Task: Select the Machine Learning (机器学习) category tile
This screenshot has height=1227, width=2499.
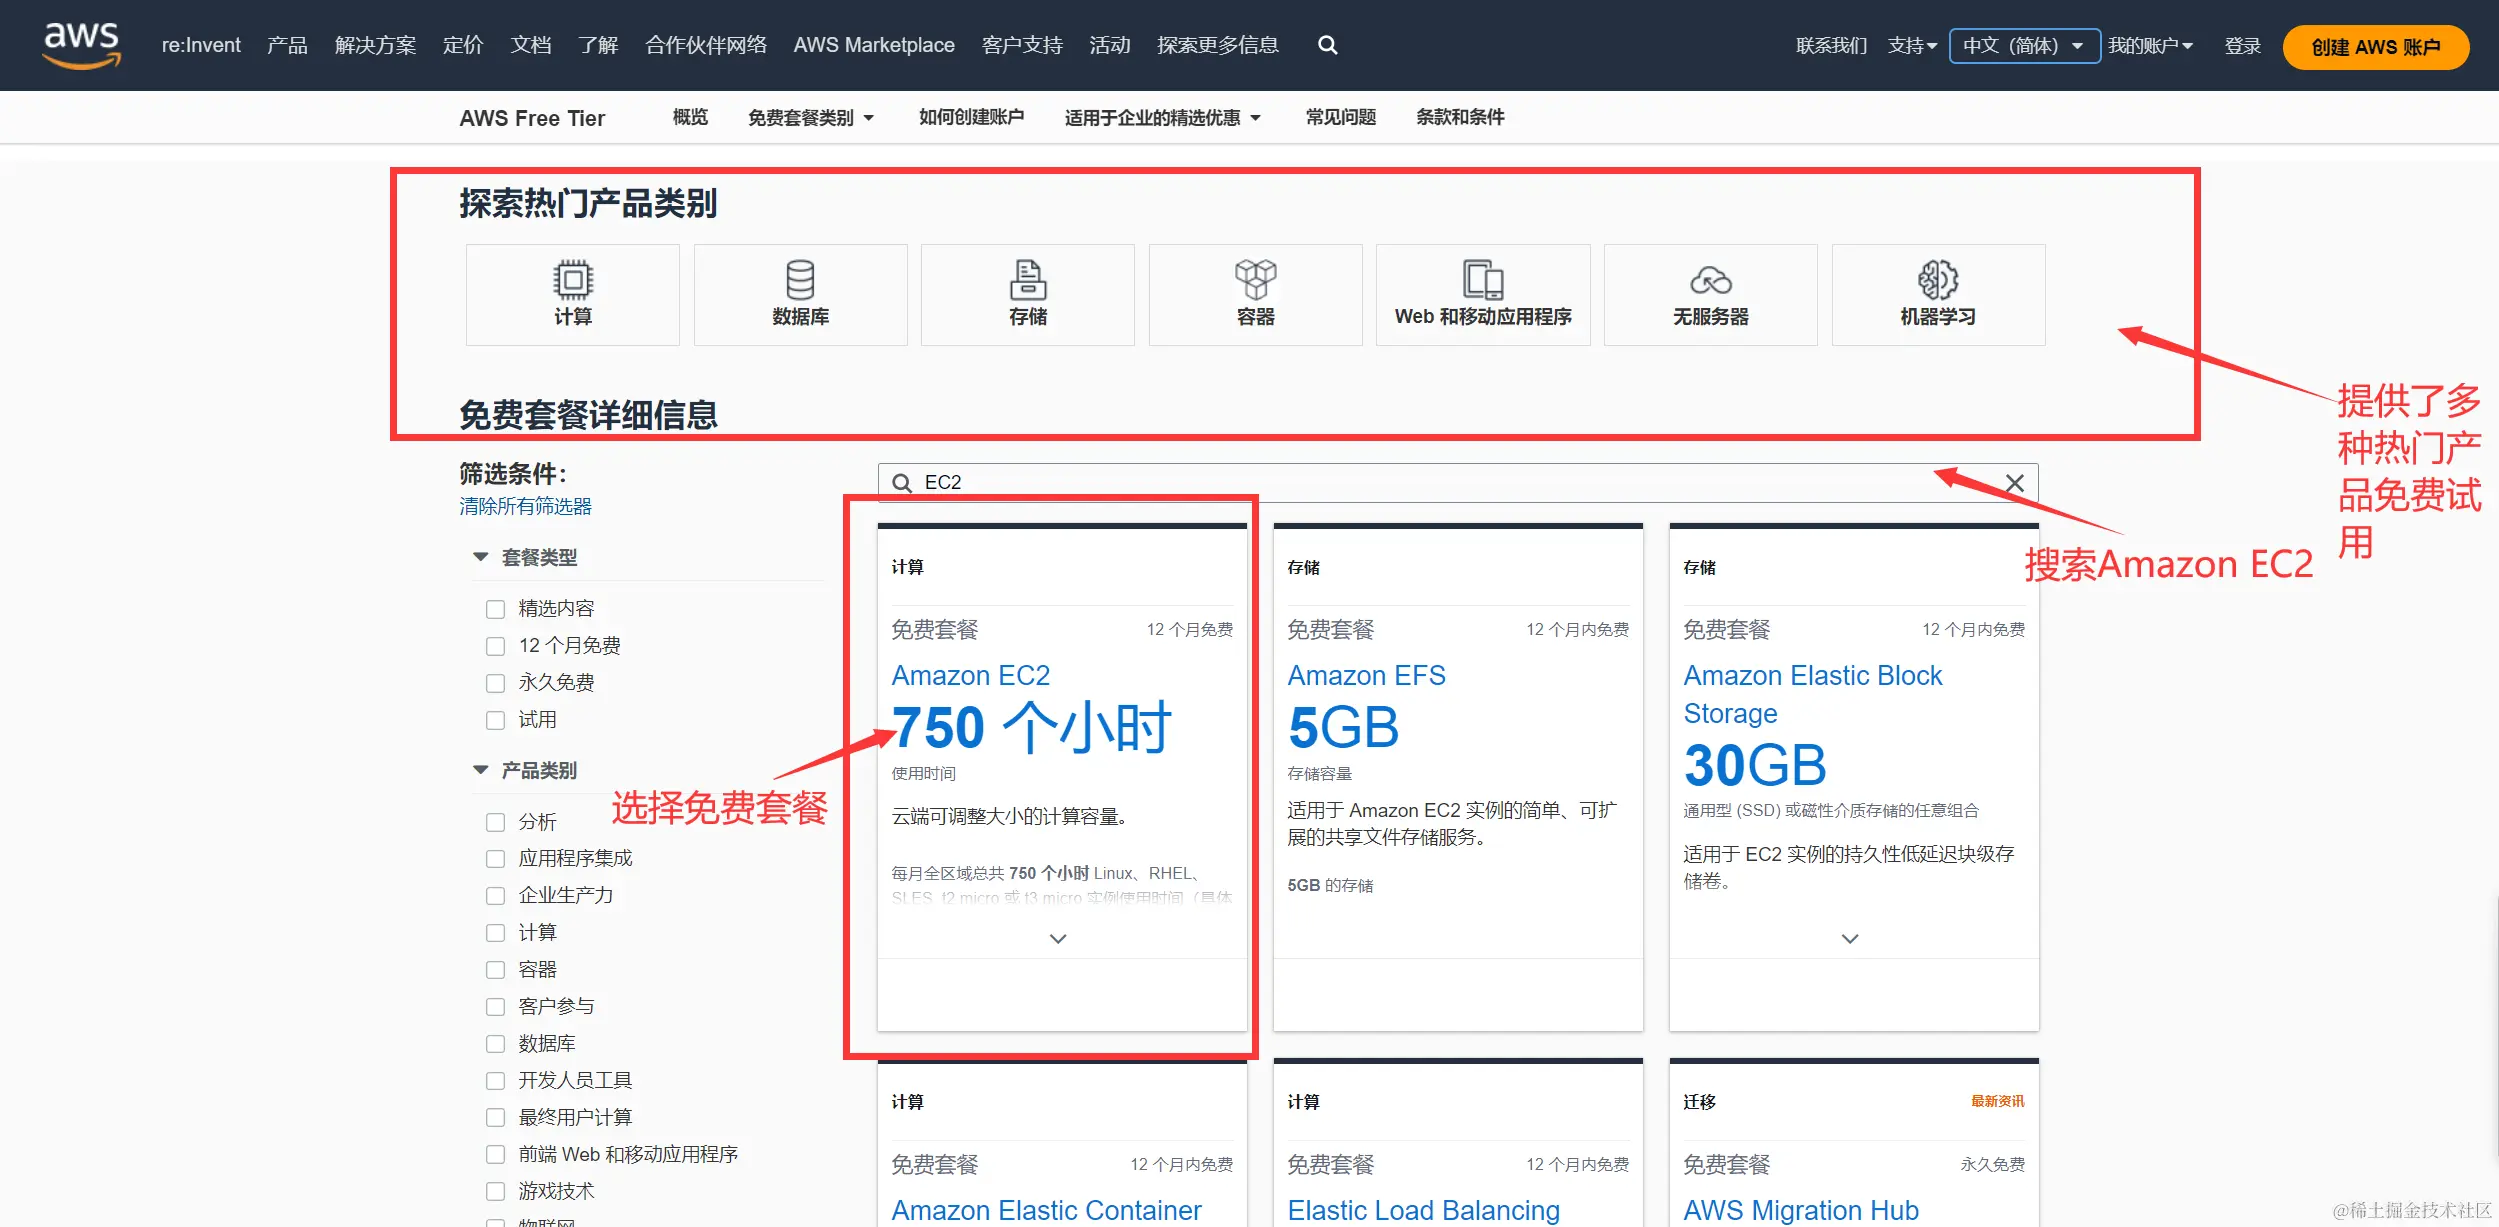Action: pyautogui.click(x=1938, y=295)
